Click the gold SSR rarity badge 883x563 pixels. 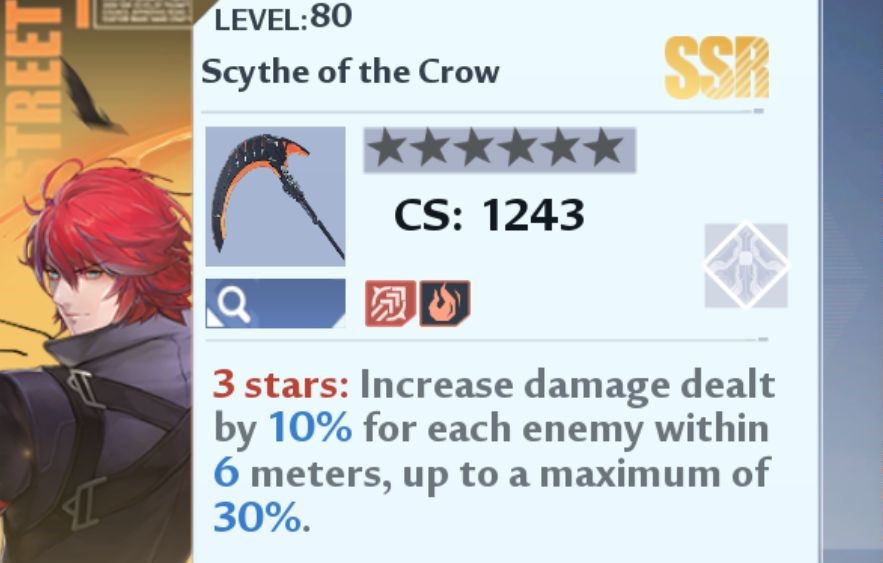tap(717, 68)
